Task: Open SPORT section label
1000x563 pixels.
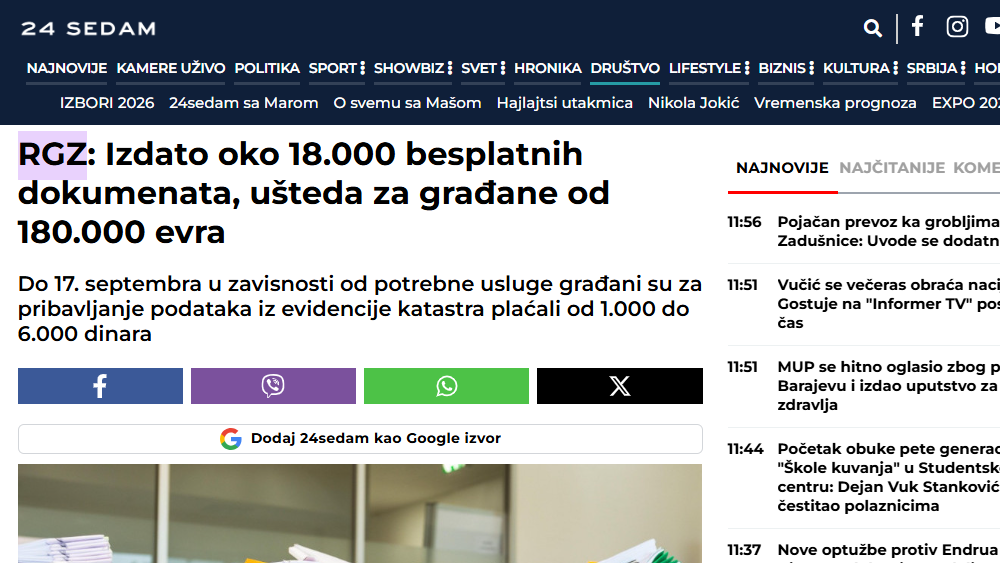Action: pyautogui.click(x=333, y=68)
